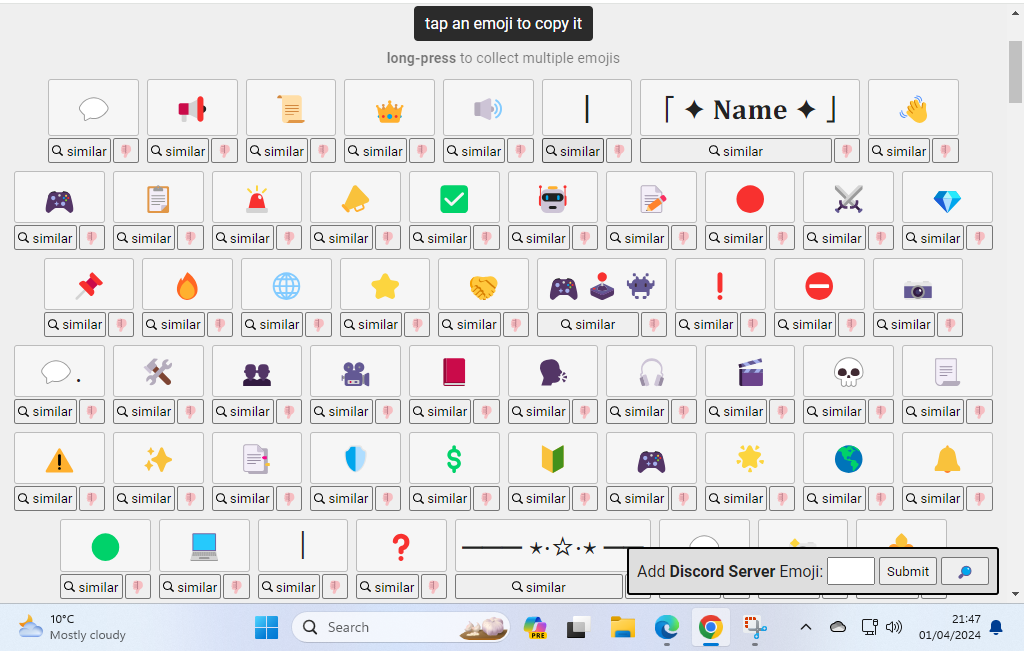The image size is (1024, 651).
Task: Thumbs-down the yellow star emoji
Action: click(417, 324)
